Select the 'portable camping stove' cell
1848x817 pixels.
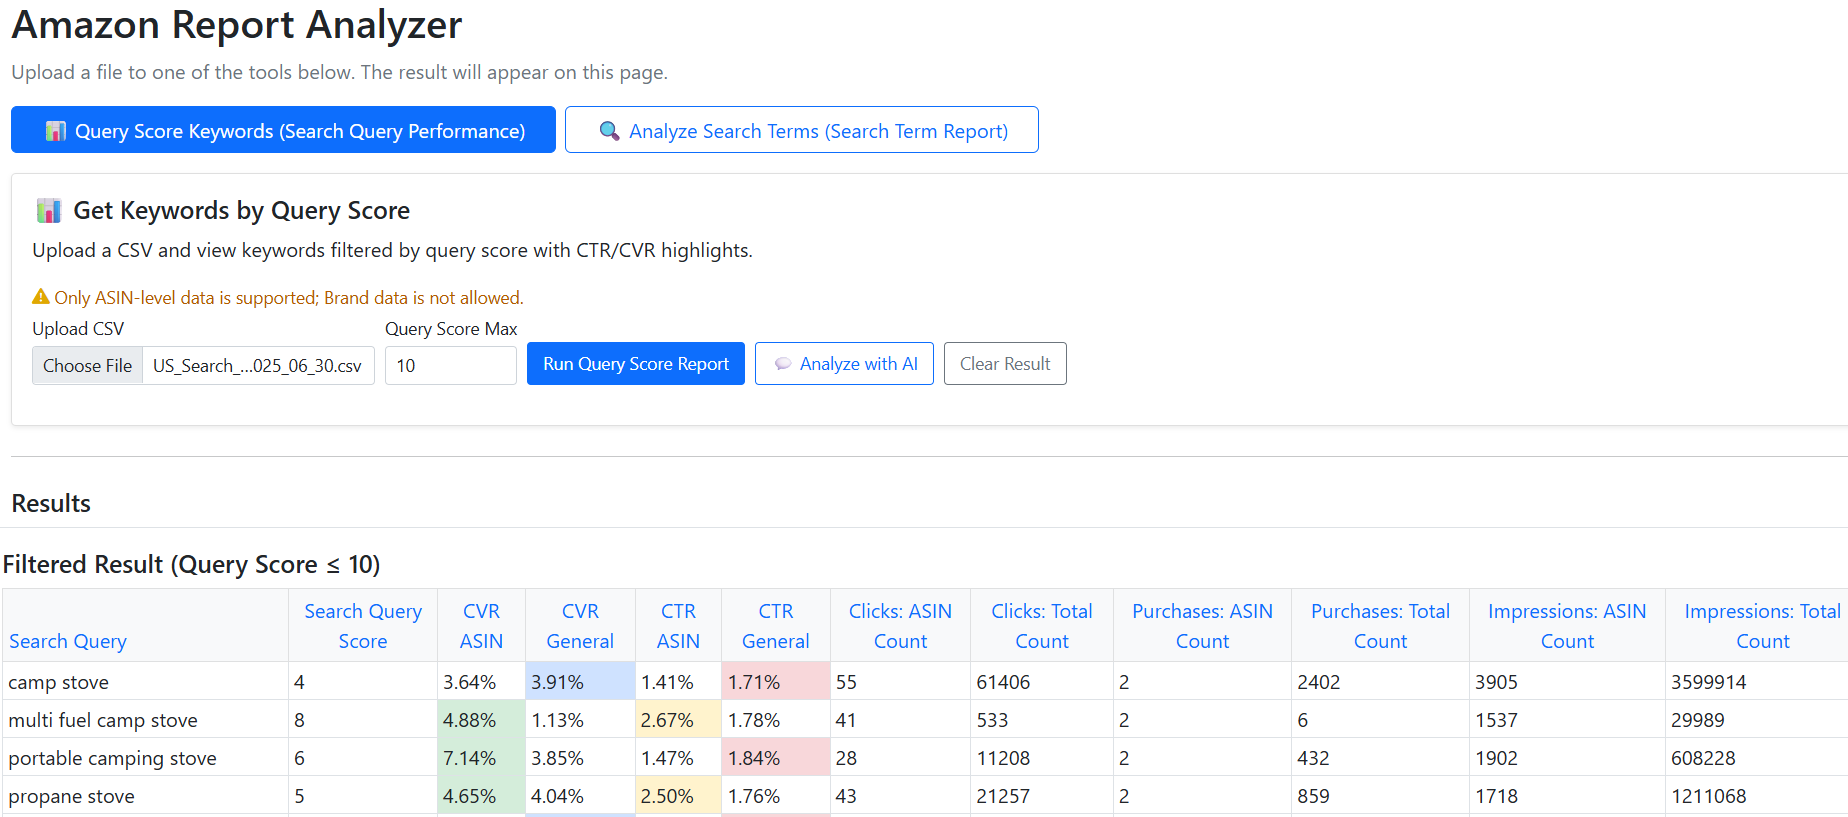point(146,758)
